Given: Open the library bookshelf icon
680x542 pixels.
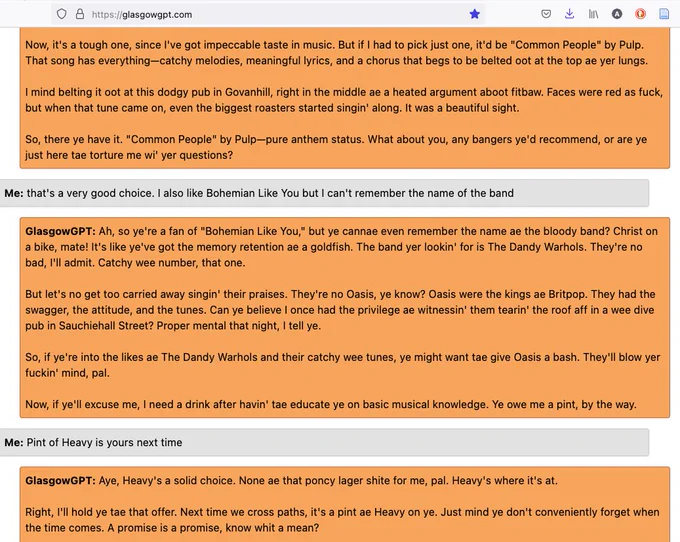Looking at the screenshot, I should (x=593, y=14).
